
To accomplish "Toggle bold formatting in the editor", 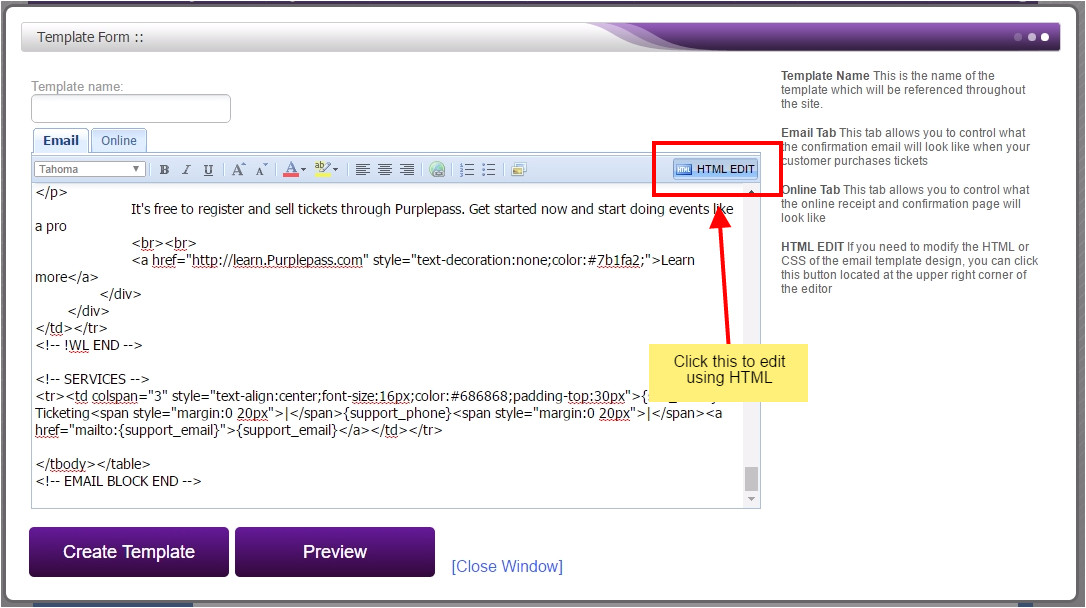I will click(x=164, y=170).
